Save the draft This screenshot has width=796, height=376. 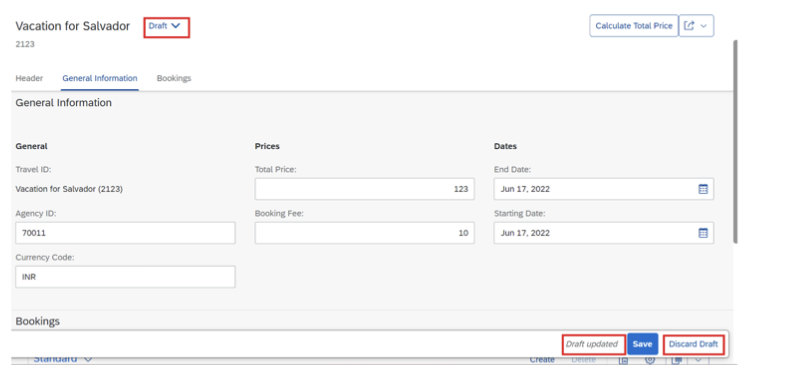tap(642, 344)
